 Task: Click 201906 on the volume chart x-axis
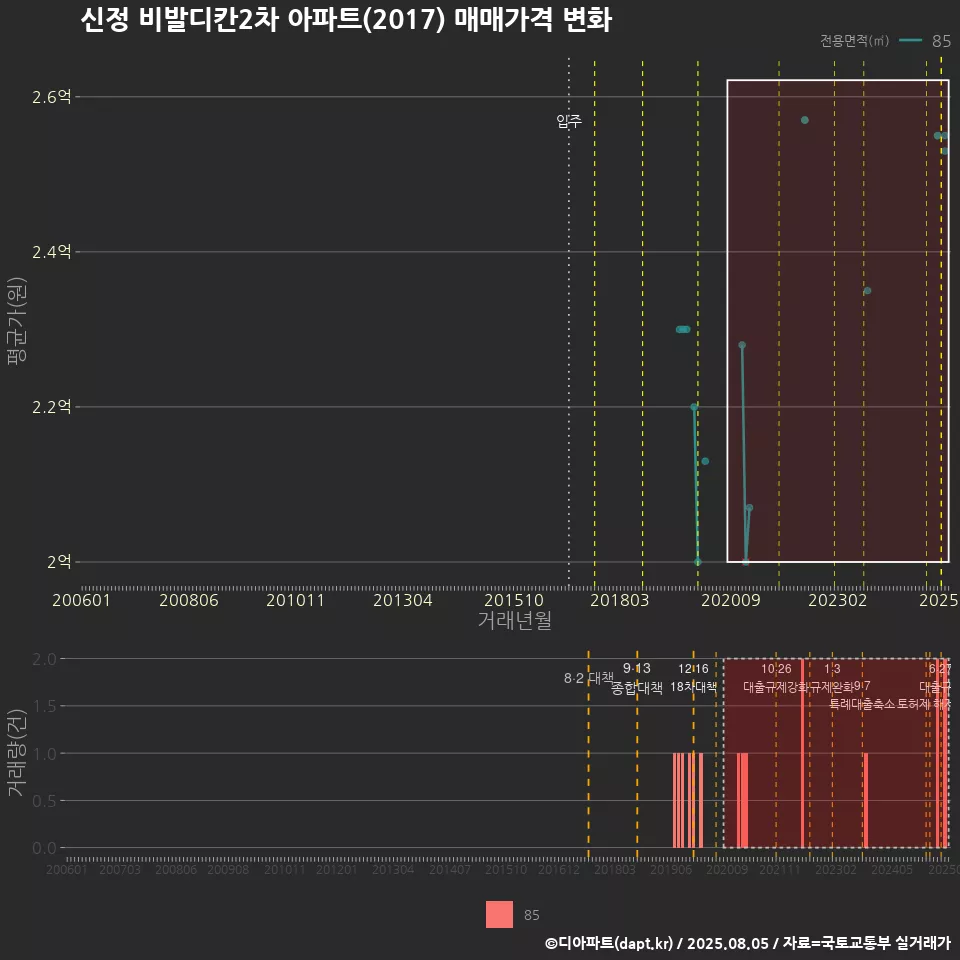[671, 869]
